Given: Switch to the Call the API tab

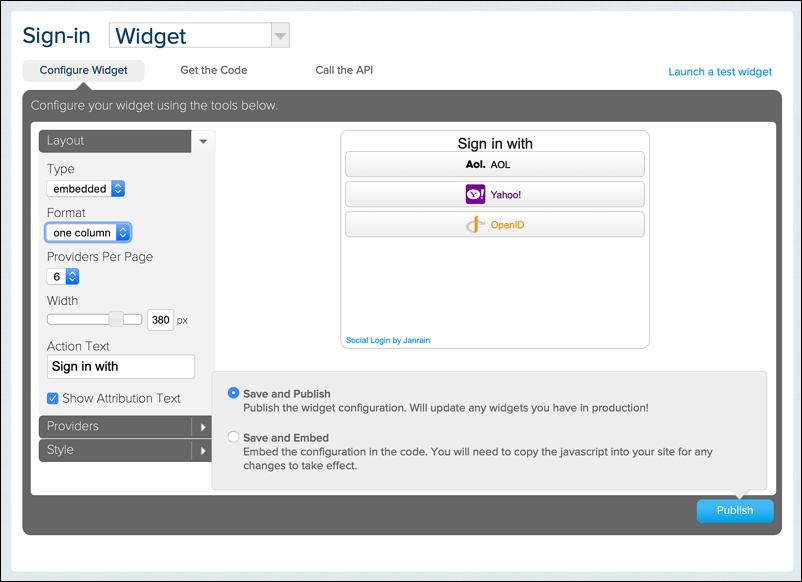Looking at the screenshot, I should click(x=344, y=70).
